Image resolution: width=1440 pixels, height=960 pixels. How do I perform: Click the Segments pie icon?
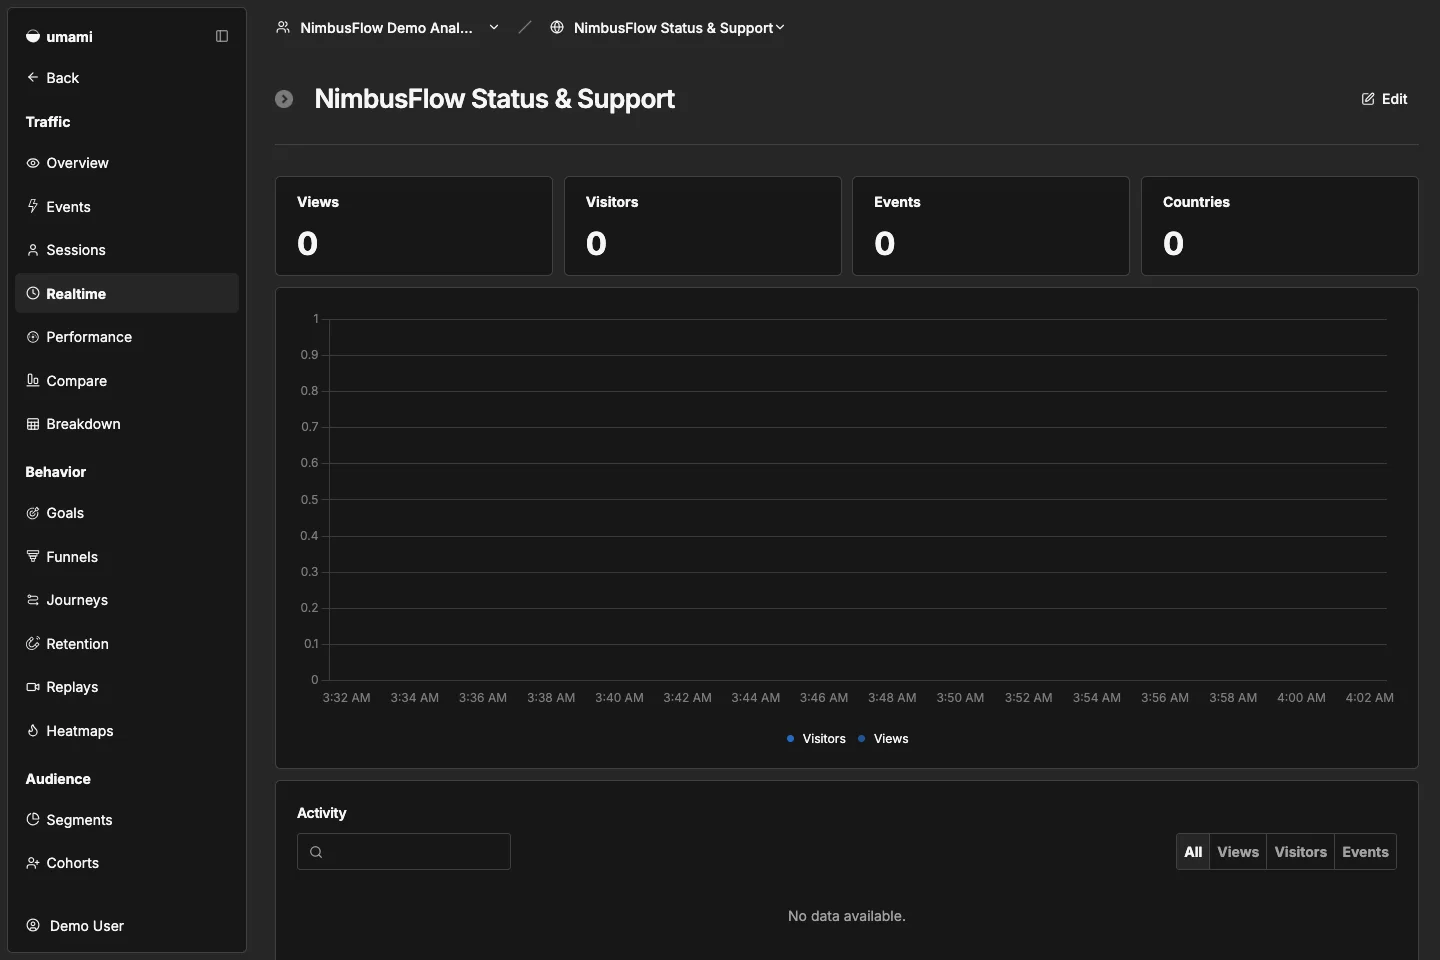pos(33,819)
